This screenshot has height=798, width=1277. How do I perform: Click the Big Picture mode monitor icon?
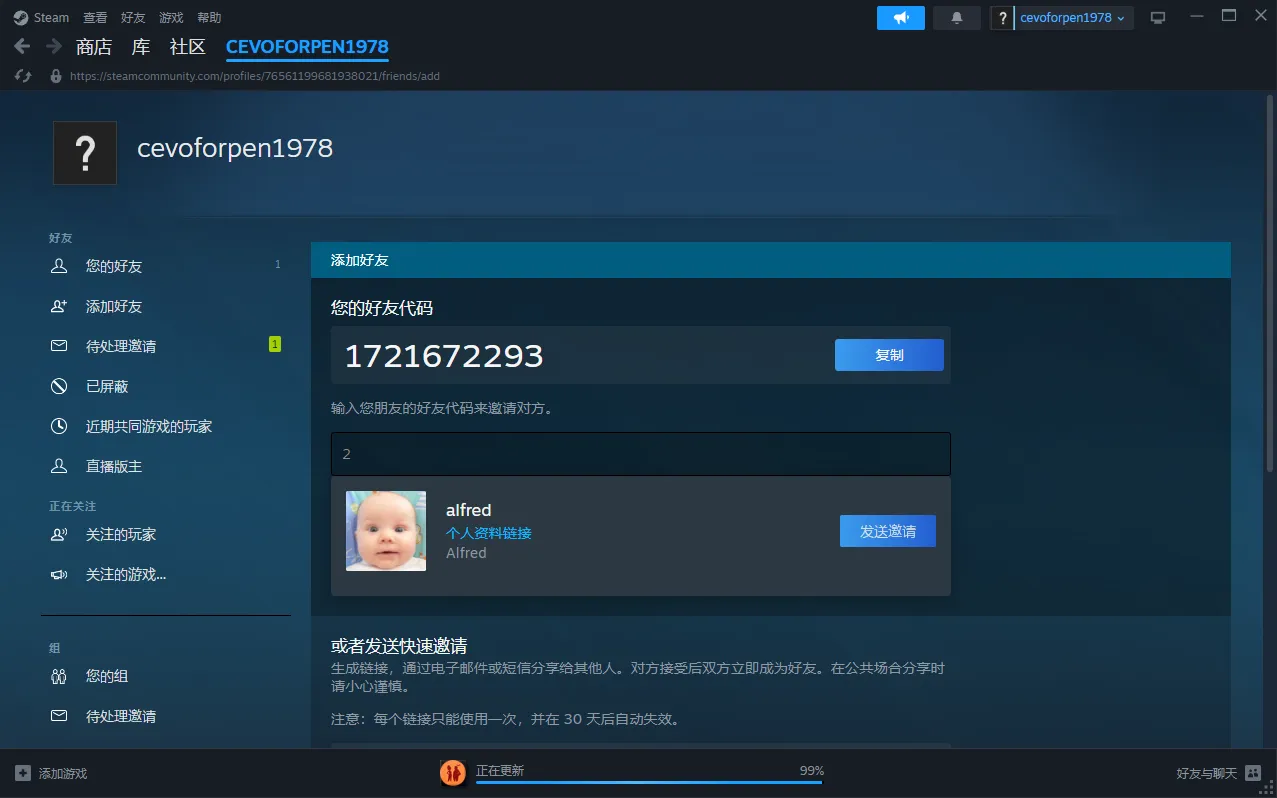click(1158, 18)
